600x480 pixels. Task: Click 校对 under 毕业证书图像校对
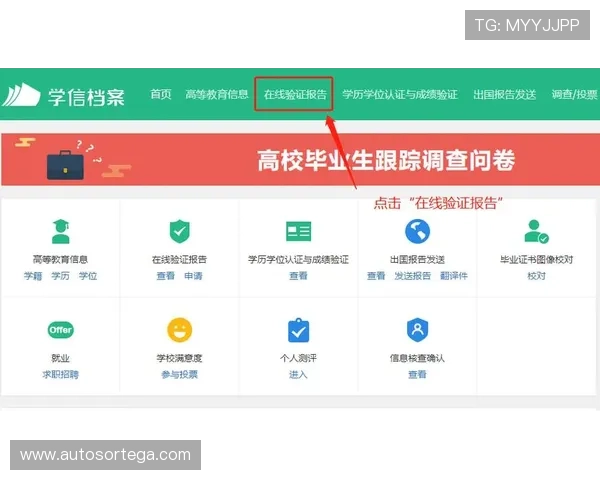tap(536, 276)
